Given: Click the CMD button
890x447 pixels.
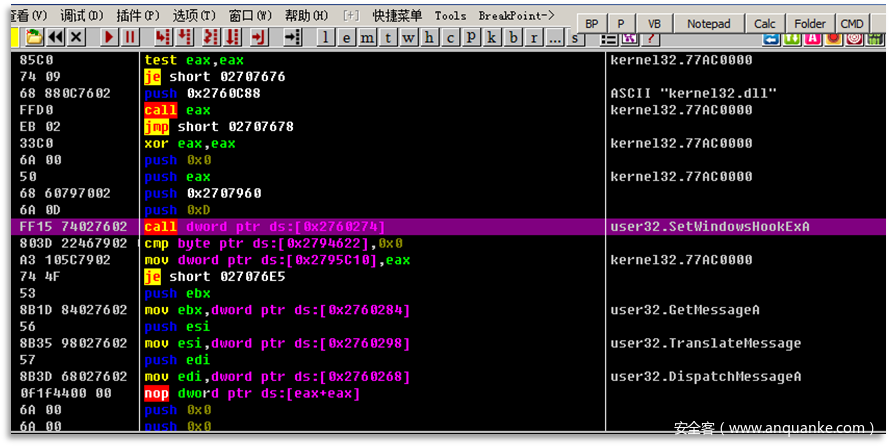Looking at the screenshot, I should (x=852, y=23).
